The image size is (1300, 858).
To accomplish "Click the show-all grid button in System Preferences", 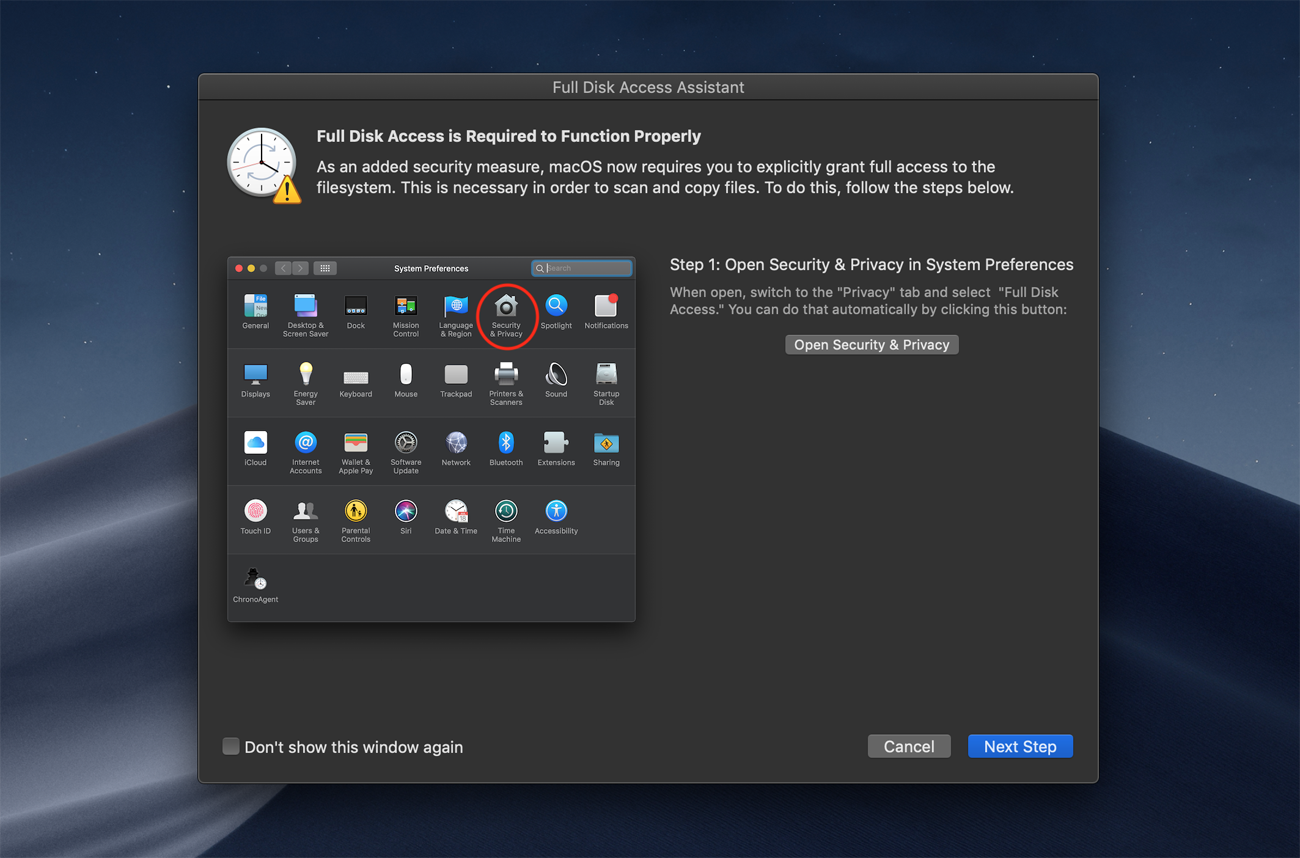I will tap(325, 268).
